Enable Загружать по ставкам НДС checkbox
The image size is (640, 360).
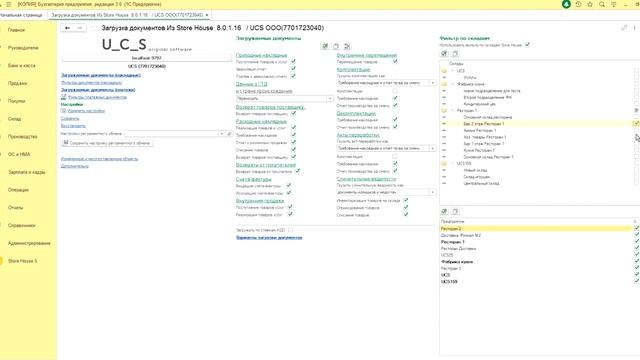point(290,230)
